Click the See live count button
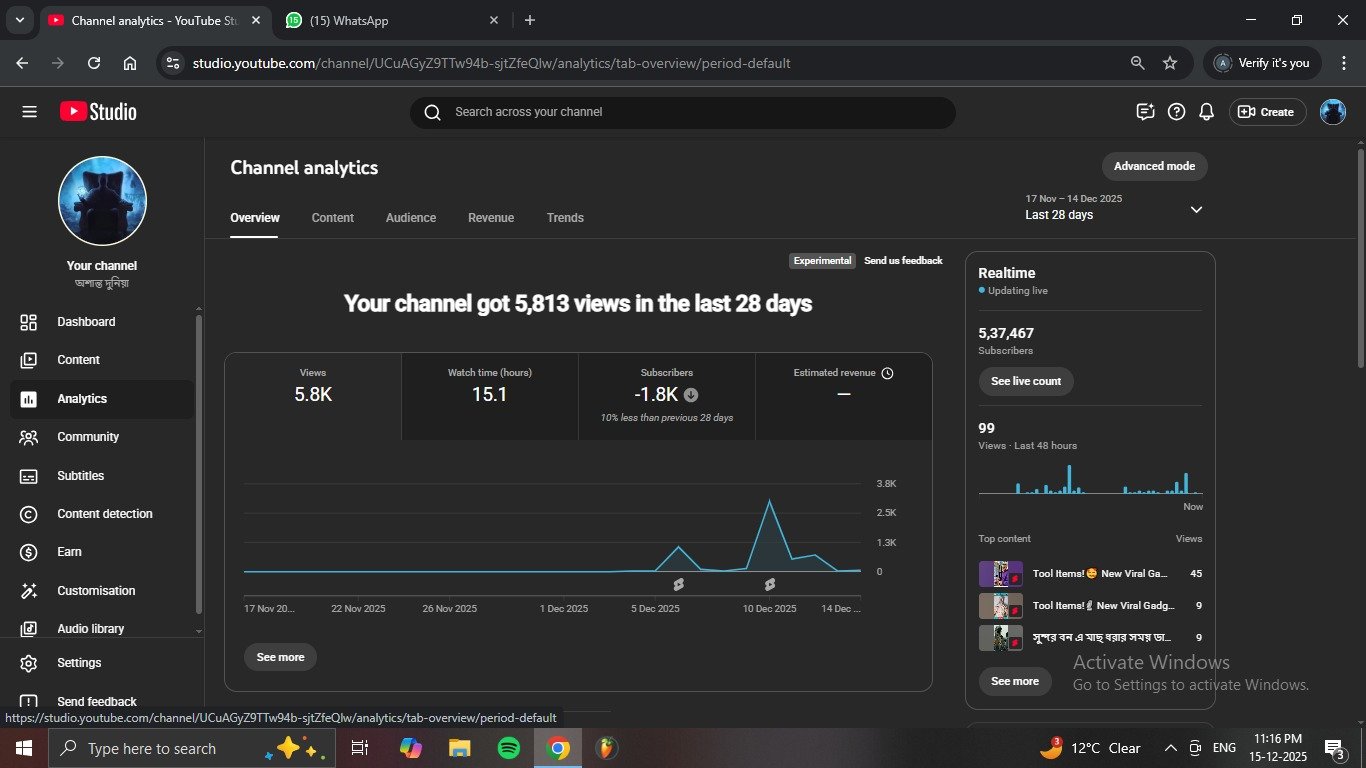Viewport: 1366px width, 768px height. tap(1025, 381)
